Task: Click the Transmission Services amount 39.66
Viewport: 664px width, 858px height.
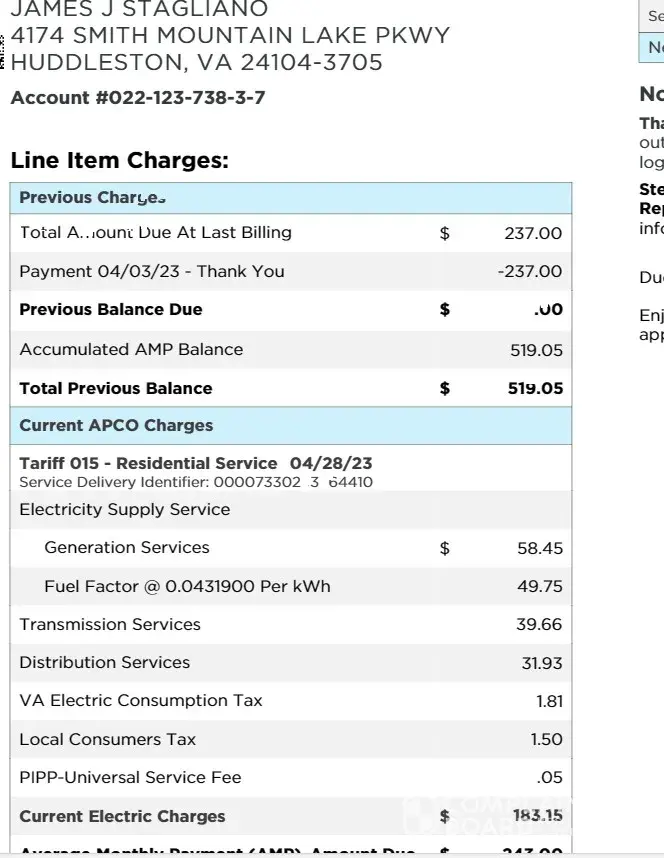Action: 539,625
